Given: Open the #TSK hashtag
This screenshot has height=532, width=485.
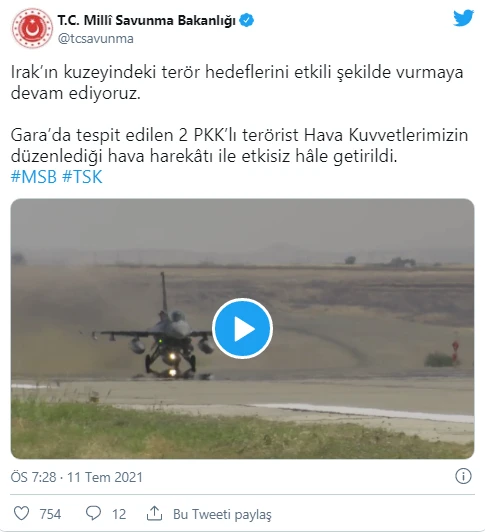Looking at the screenshot, I should [x=82, y=177].
